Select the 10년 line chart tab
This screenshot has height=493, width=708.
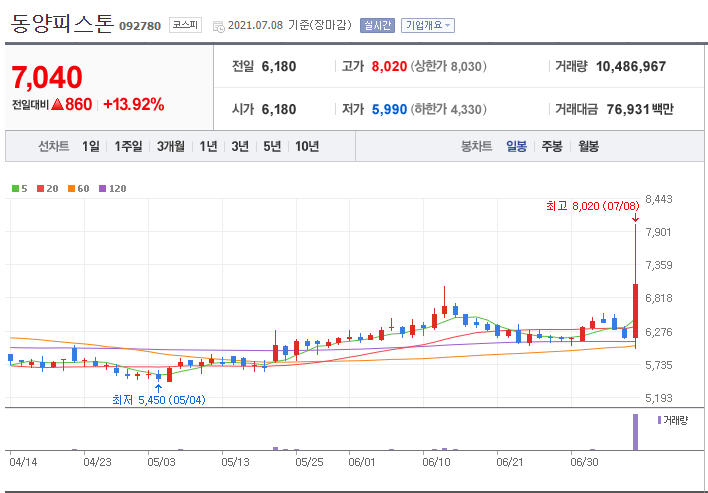coord(307,146)
